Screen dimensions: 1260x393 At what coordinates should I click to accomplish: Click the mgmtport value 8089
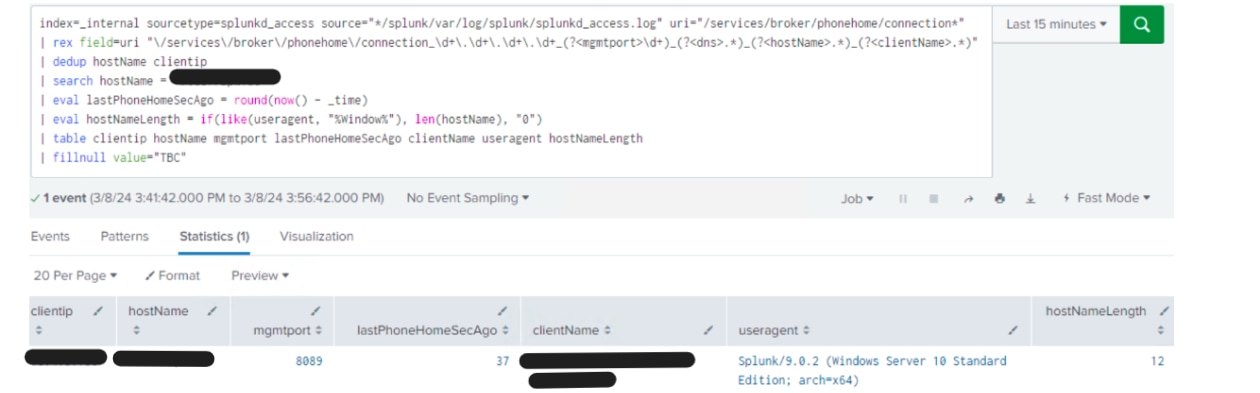coord(309,361)
